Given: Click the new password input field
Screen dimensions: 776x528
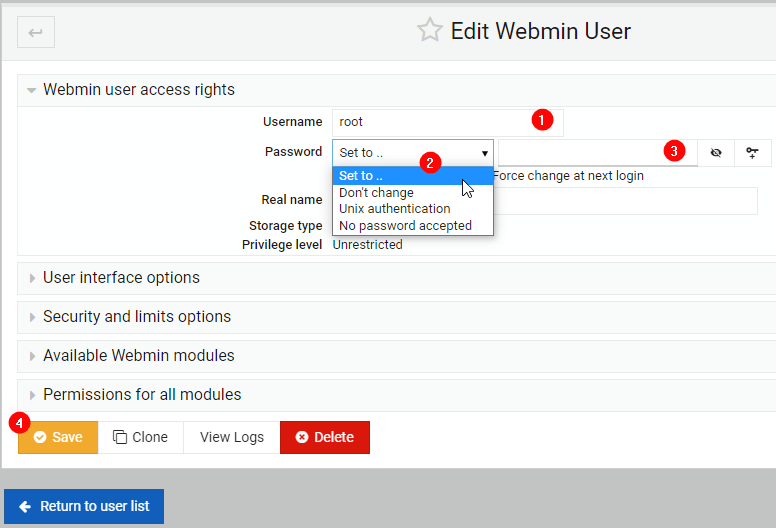Looking at the screenshot, I should pos(580,153).
